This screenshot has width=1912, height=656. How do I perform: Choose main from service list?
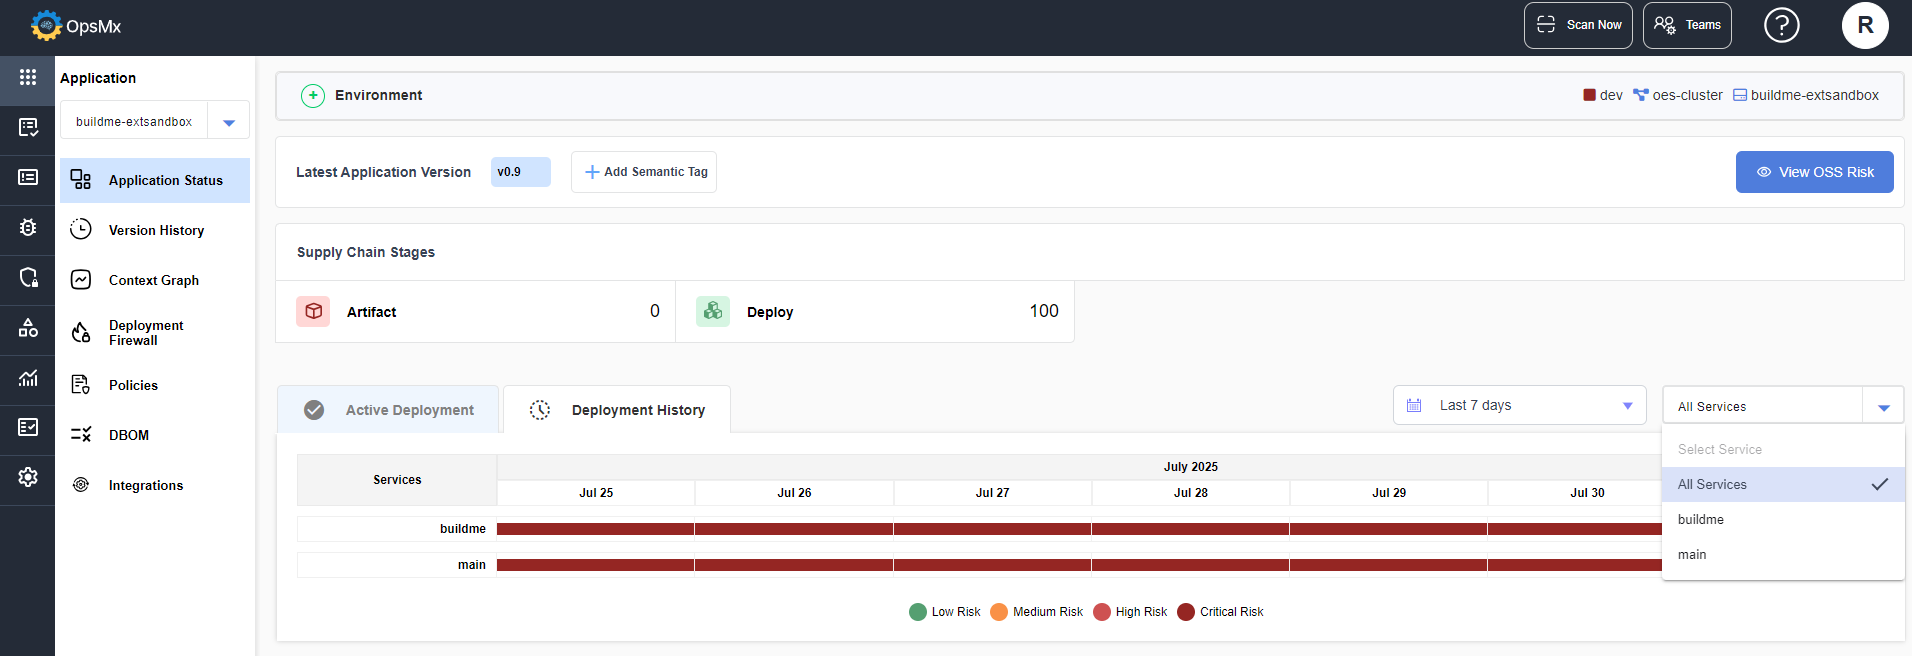(1692, 554)
